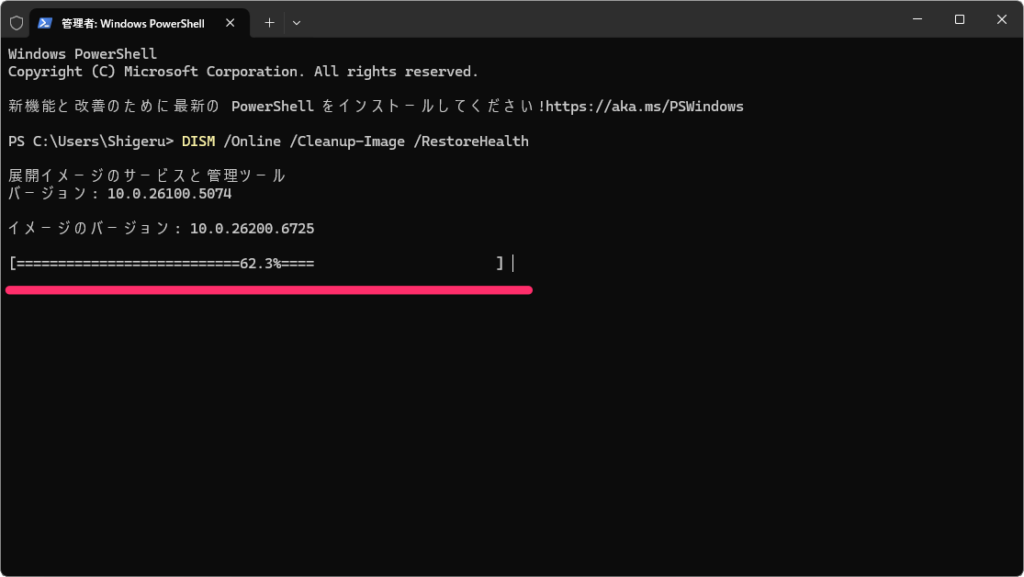Maximize the terminal window
1024x577 pixels.
pos(959,20)
